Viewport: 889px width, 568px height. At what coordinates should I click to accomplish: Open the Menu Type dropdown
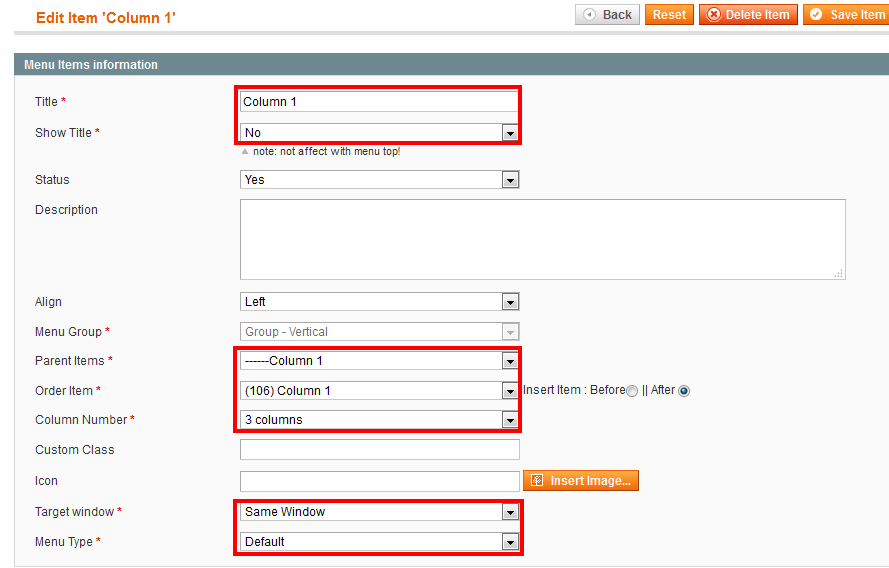pyautogui.click(x=379, y=542)
